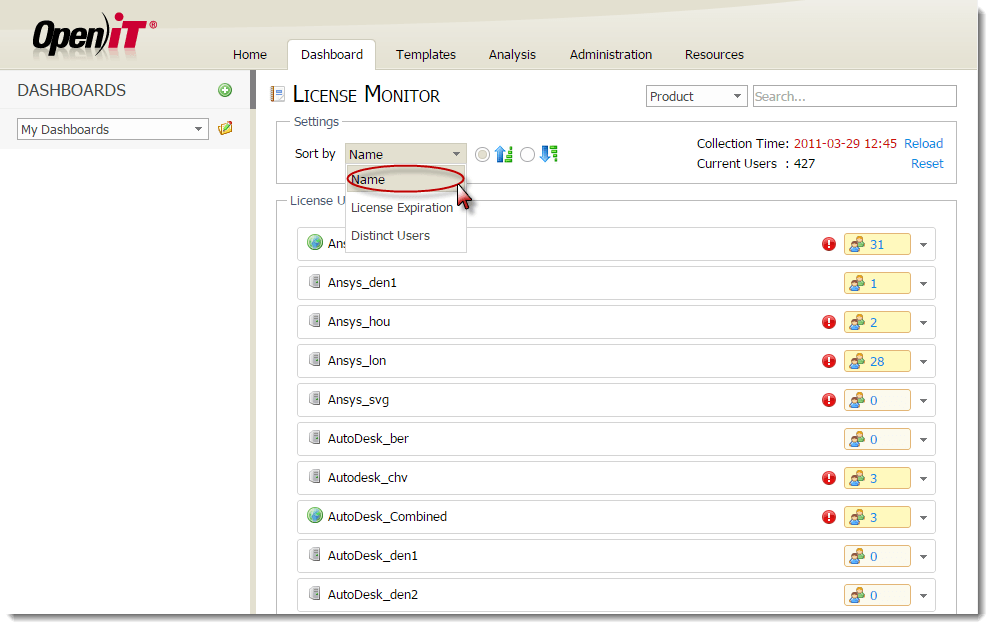Click the red alert icon beside the 31 users badge
Image resolution: width=987 pixels, height=623 pixels.
[x=828, y=244]
